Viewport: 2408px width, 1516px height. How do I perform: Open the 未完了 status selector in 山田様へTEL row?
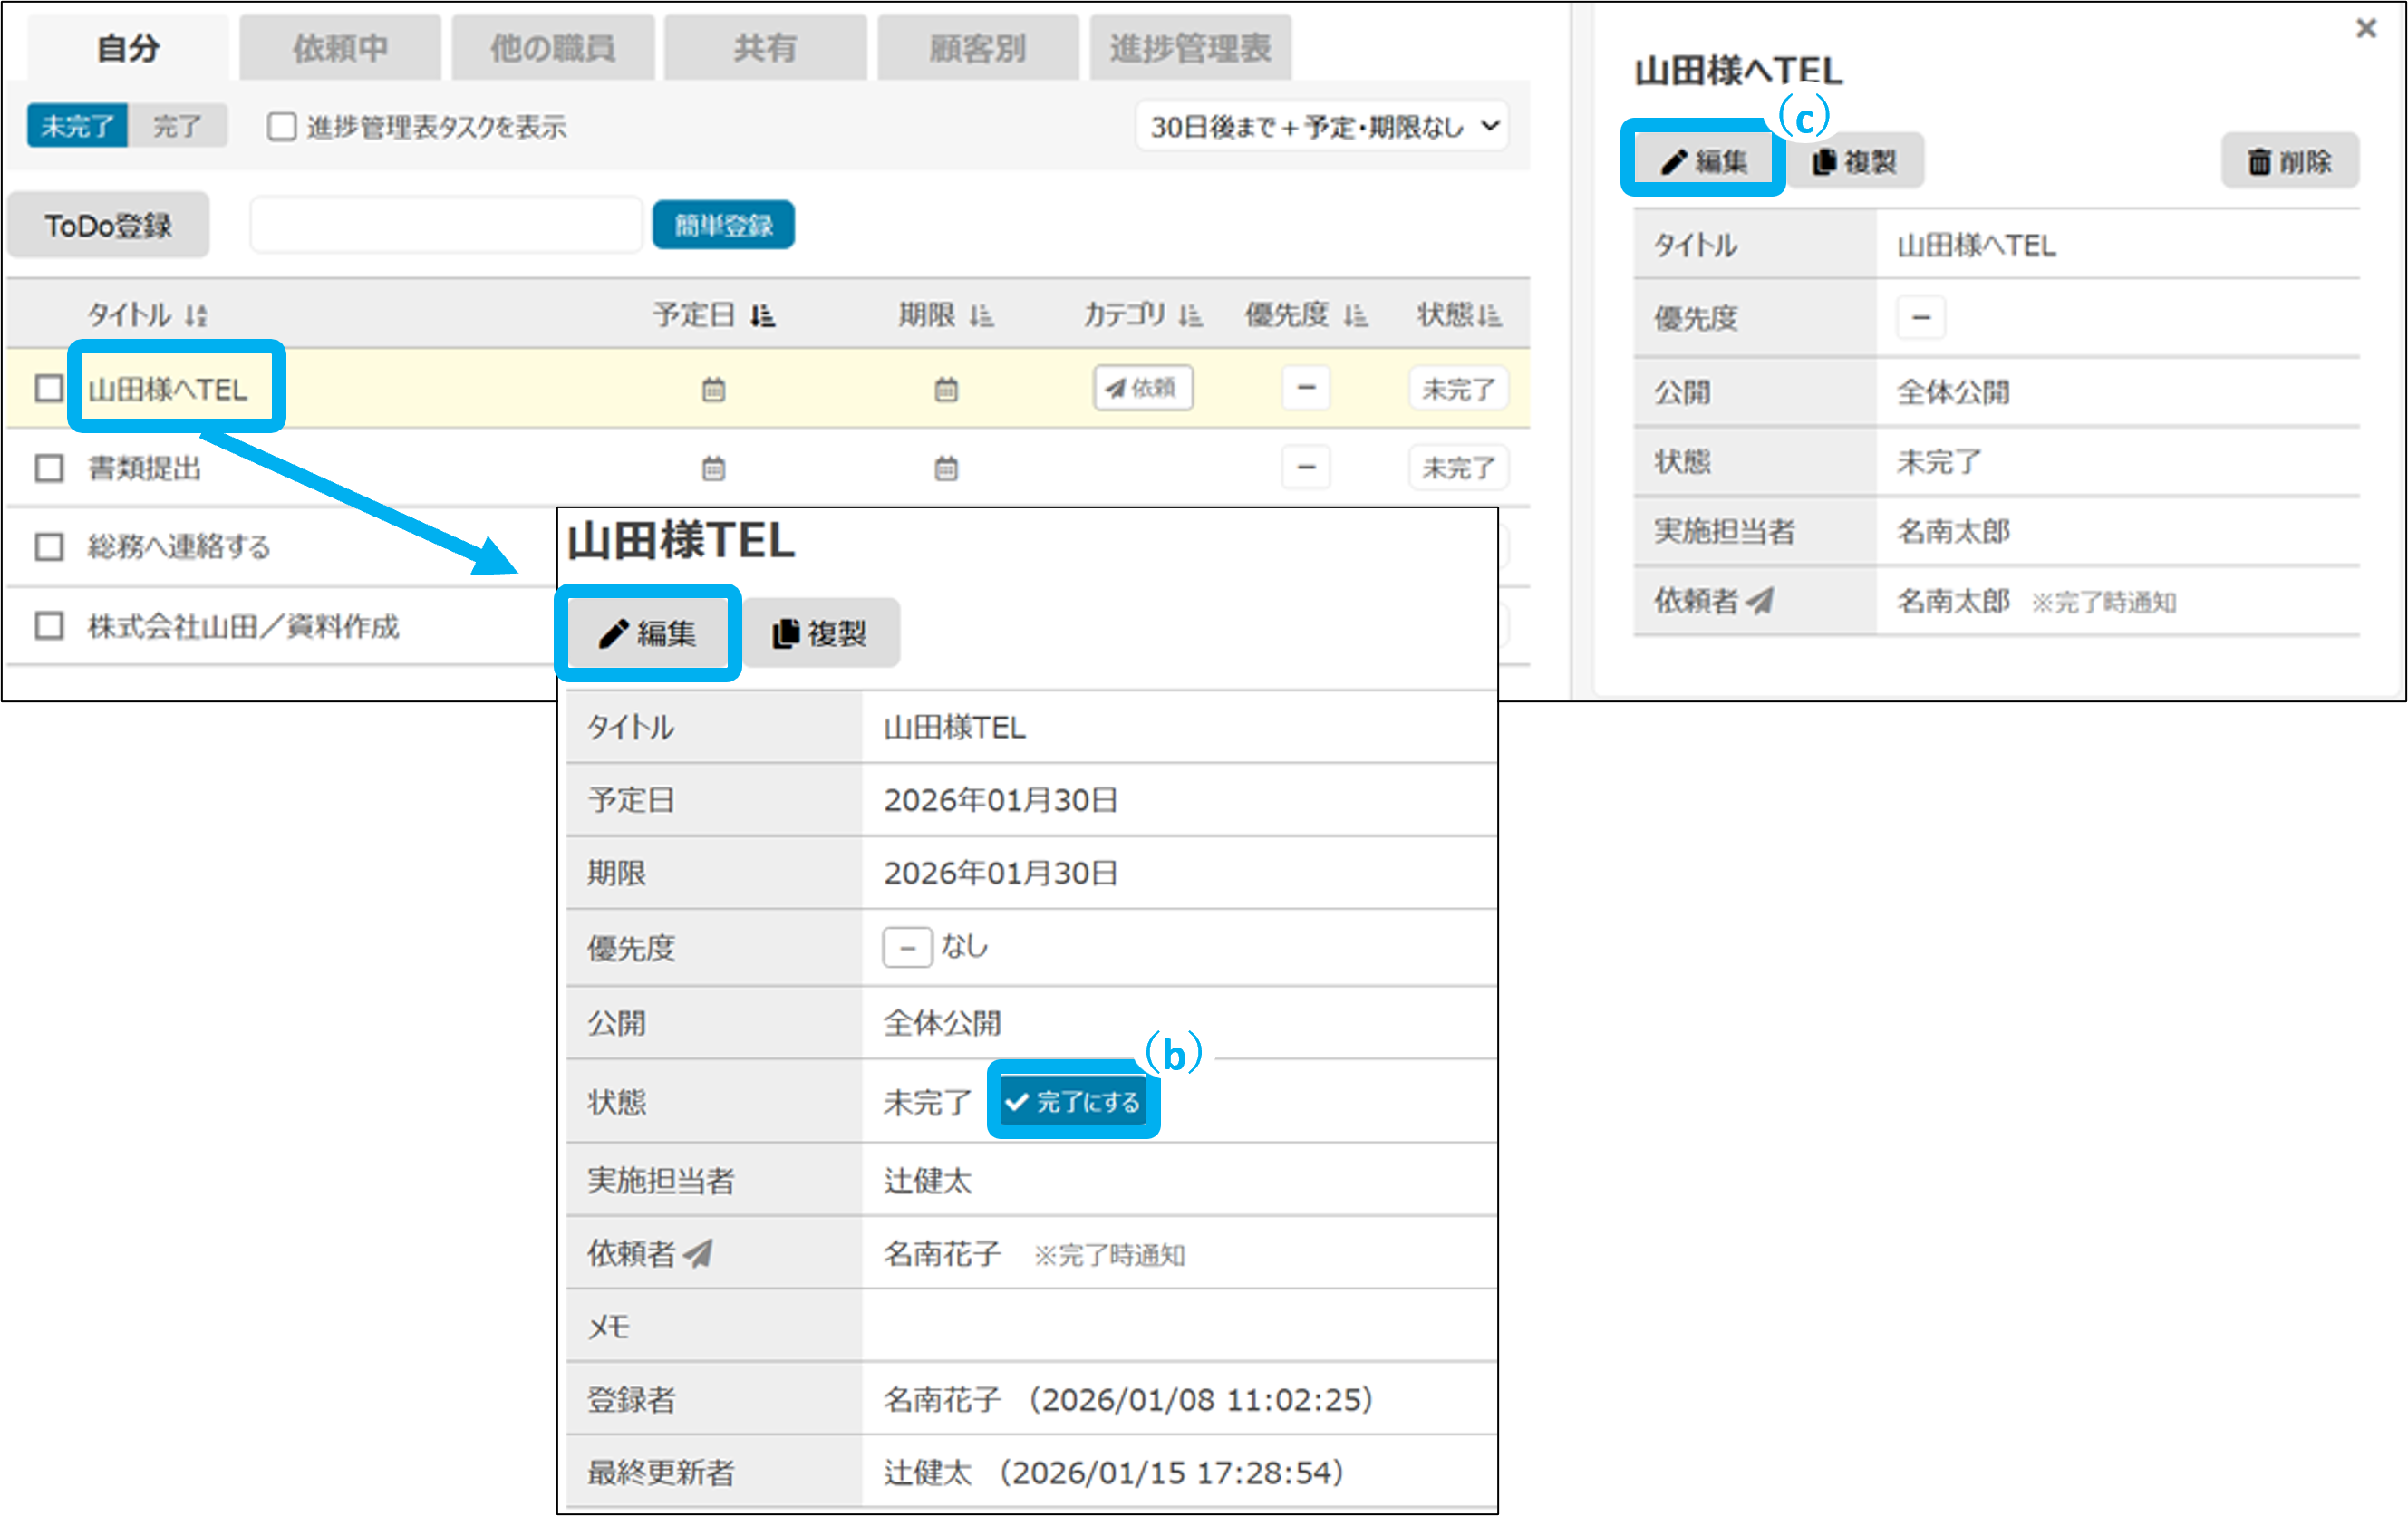1457,389
